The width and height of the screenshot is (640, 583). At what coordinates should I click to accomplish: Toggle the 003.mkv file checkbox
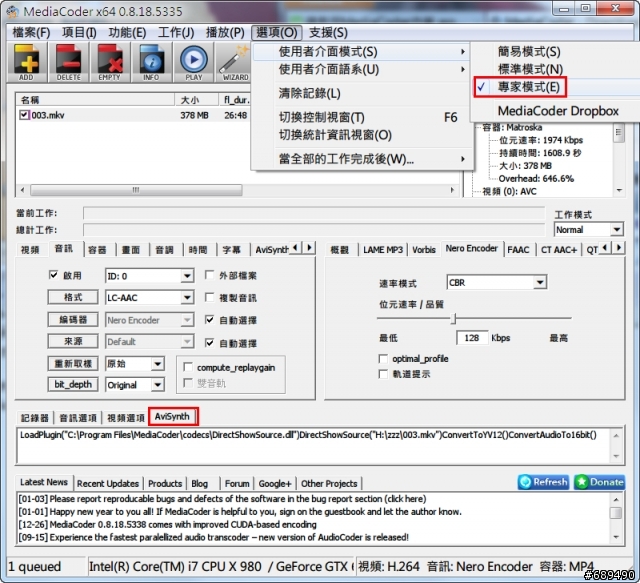pos(24,115)
